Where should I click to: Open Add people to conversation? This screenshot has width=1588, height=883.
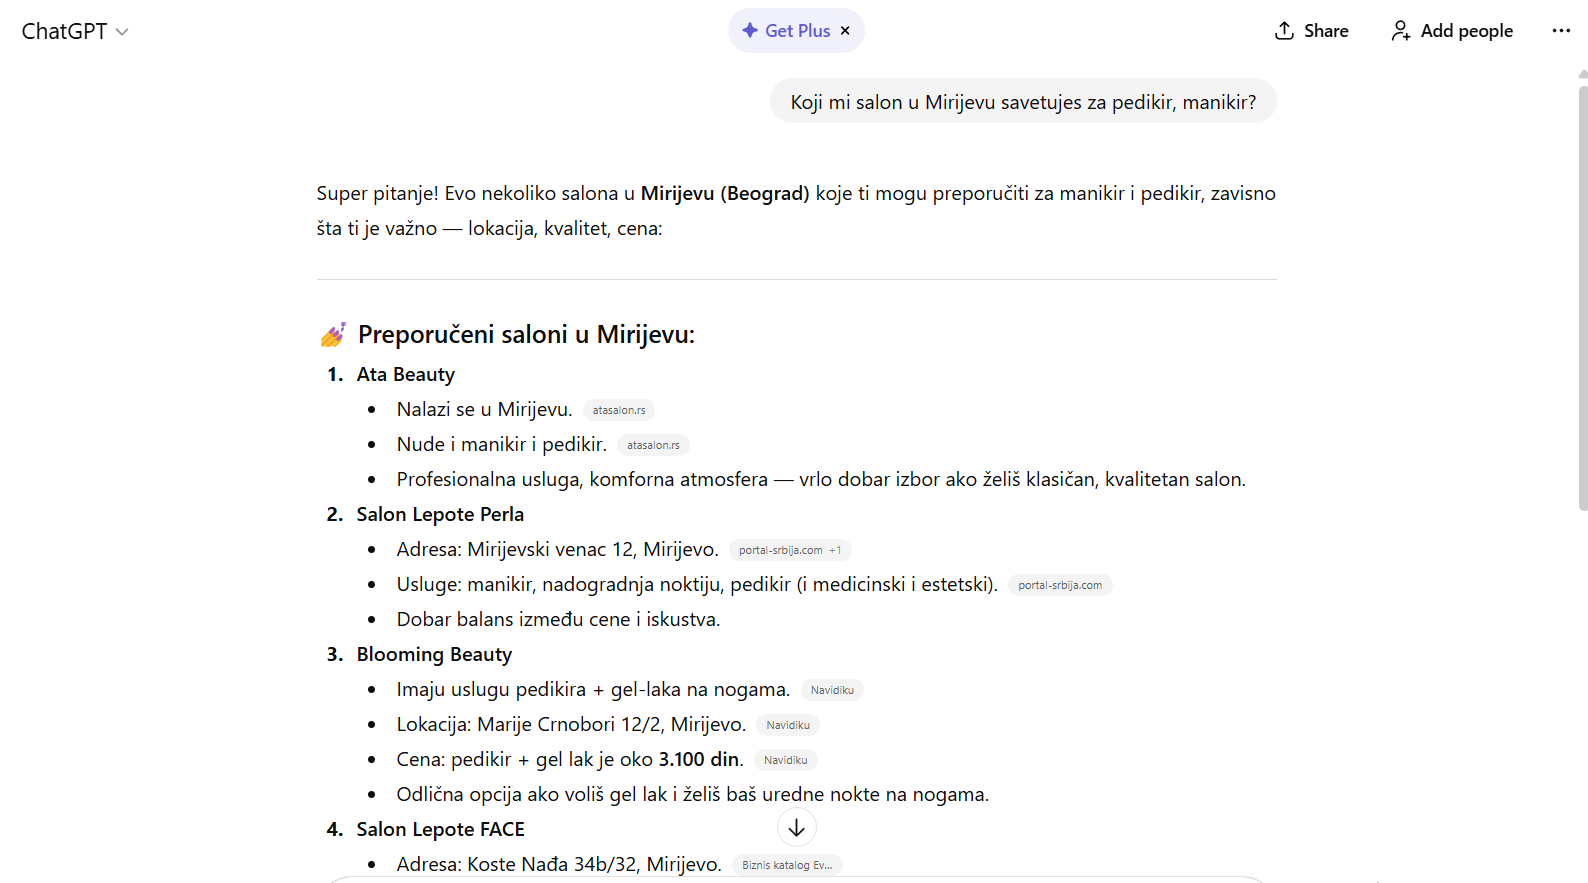(1452, 31)
